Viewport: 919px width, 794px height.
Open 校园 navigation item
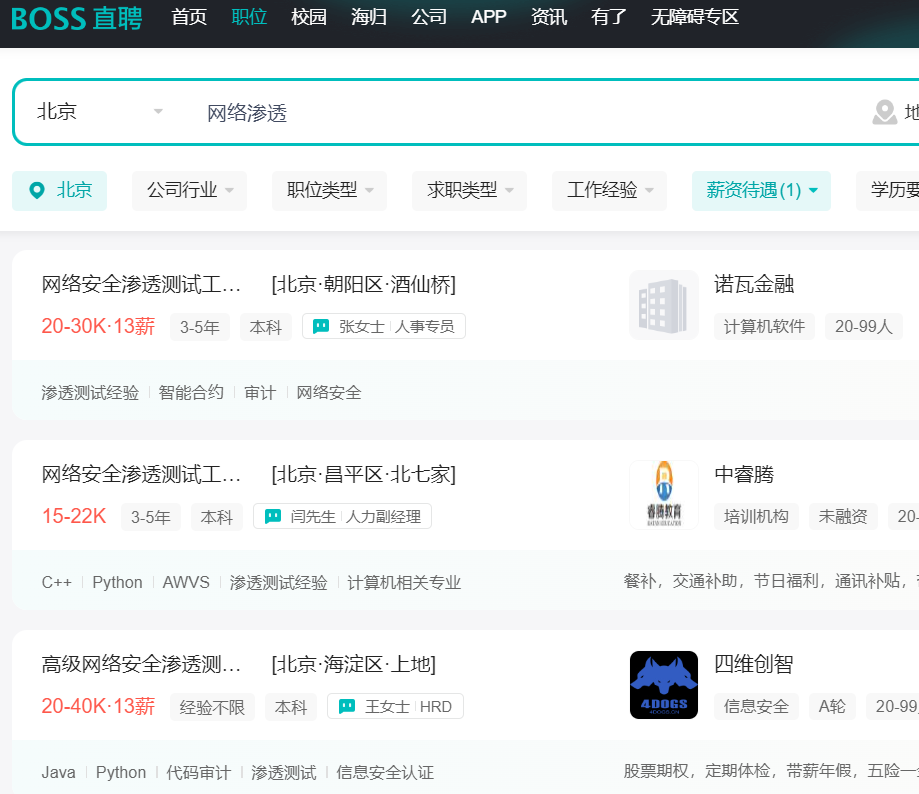(x=309, y=17)
